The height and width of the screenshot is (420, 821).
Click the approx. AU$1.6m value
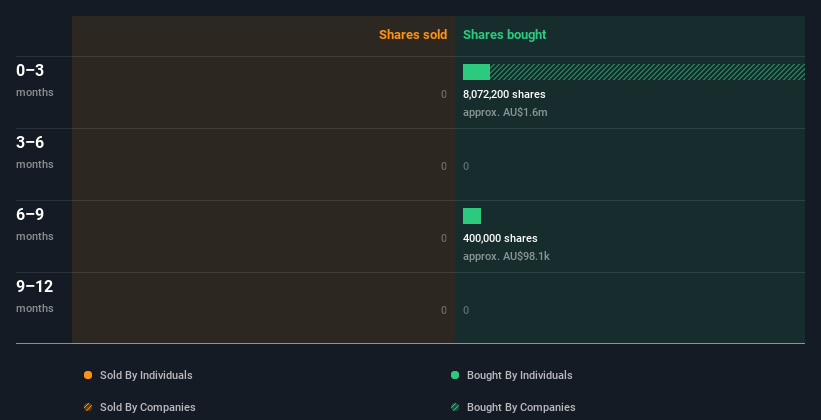[x=505, y=112]
